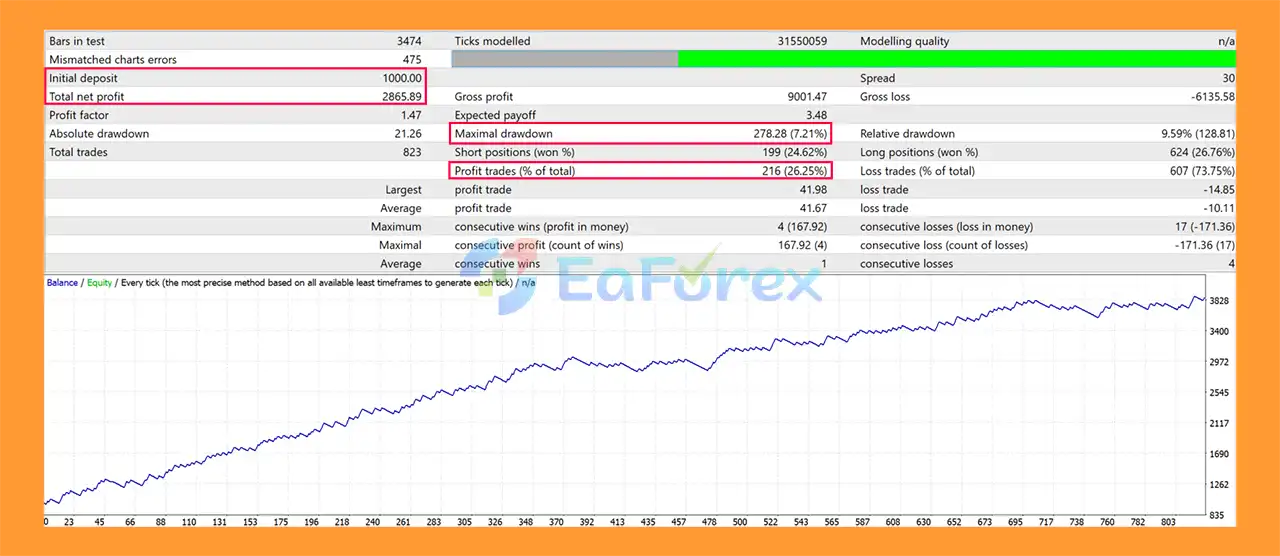This screenshot has width=1280, height=556.
Task: Select the Maximal drawdown label
Action: (503, 134)
